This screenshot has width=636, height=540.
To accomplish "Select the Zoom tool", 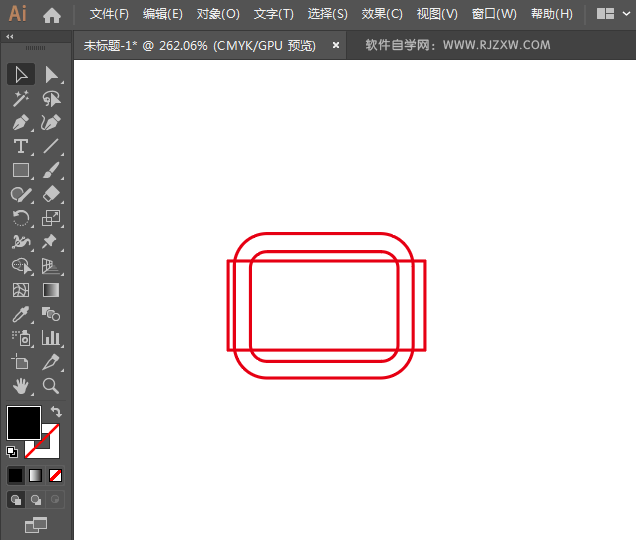I will point(51,386).
